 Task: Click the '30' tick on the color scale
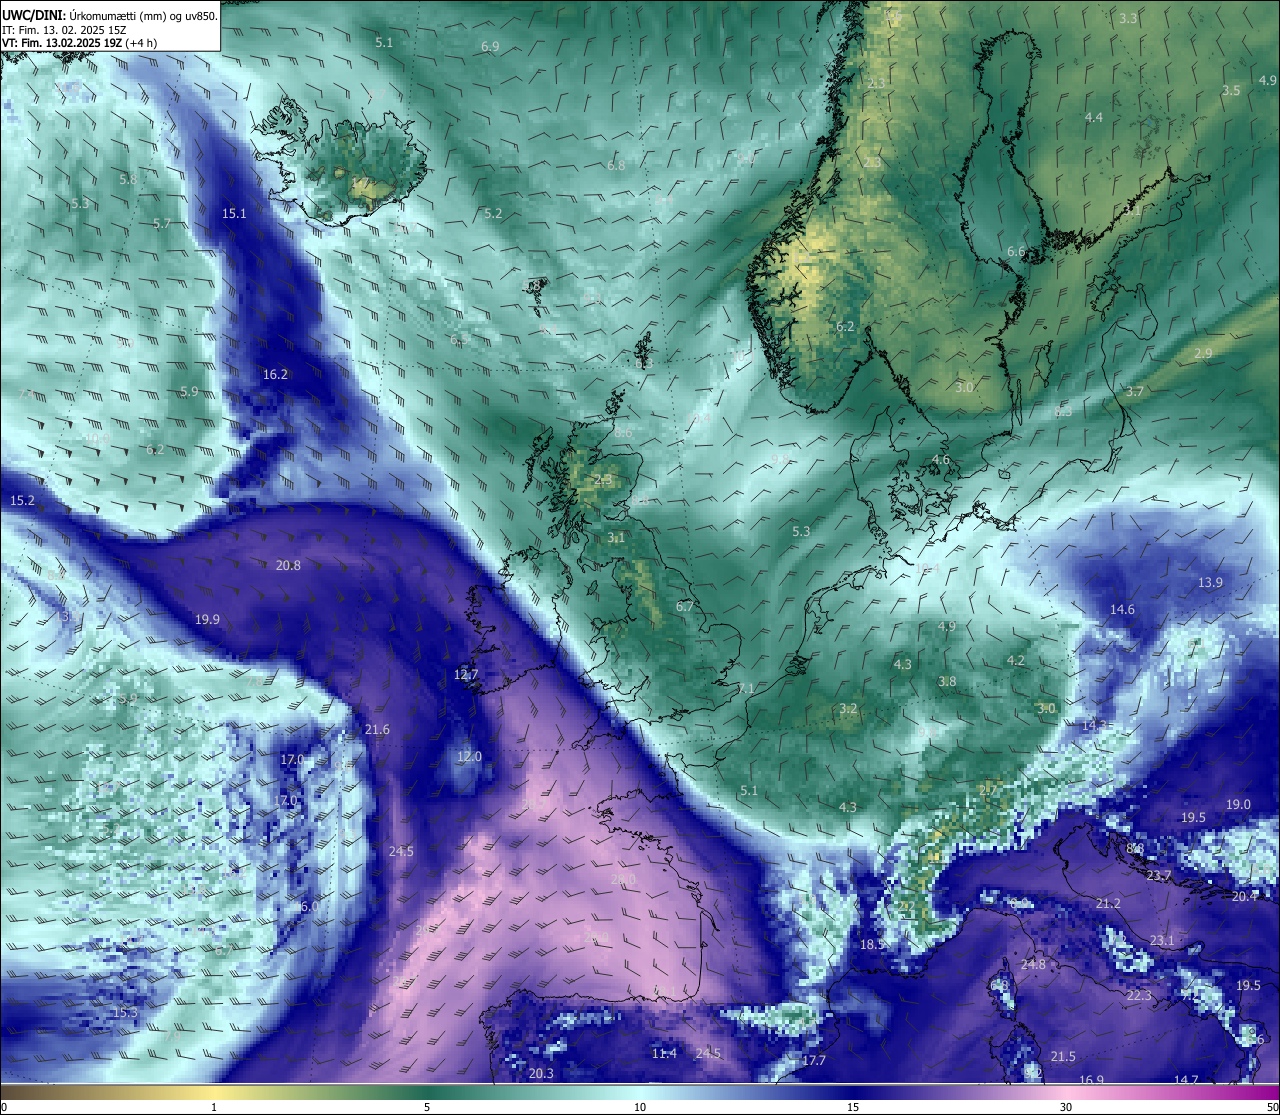[1066, 1107]
